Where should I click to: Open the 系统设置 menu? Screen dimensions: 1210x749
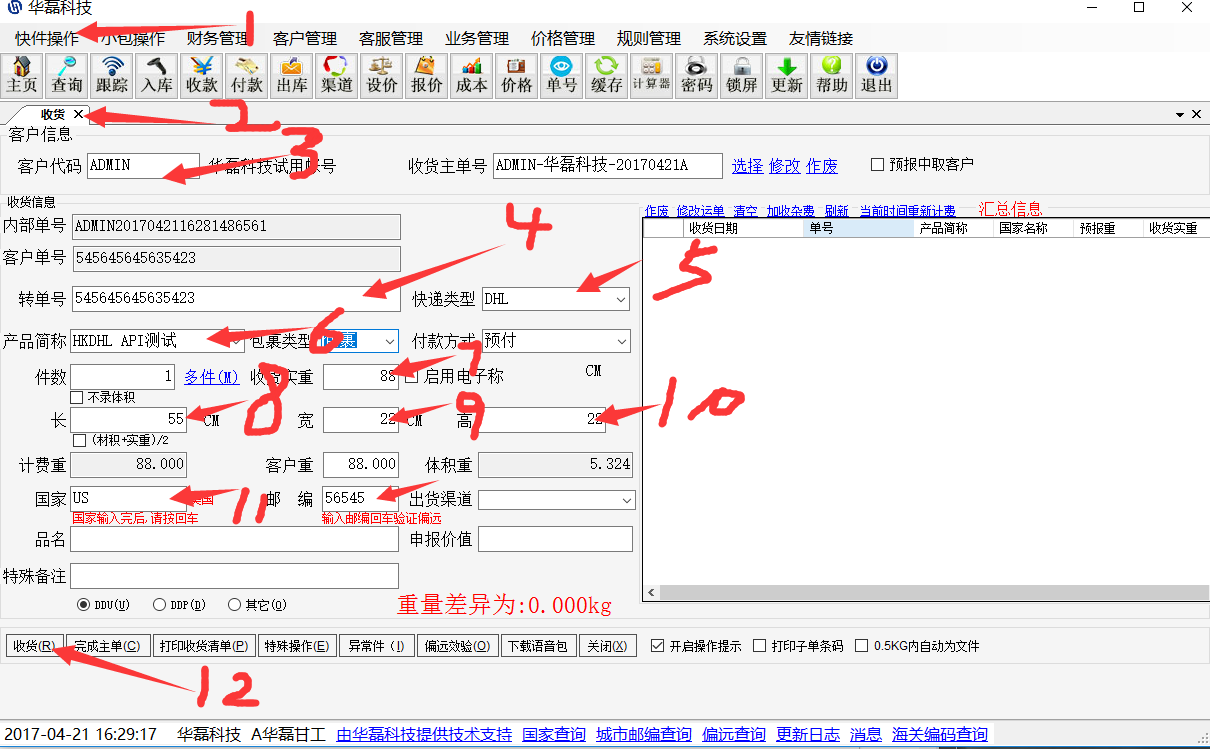pos(734,39)
